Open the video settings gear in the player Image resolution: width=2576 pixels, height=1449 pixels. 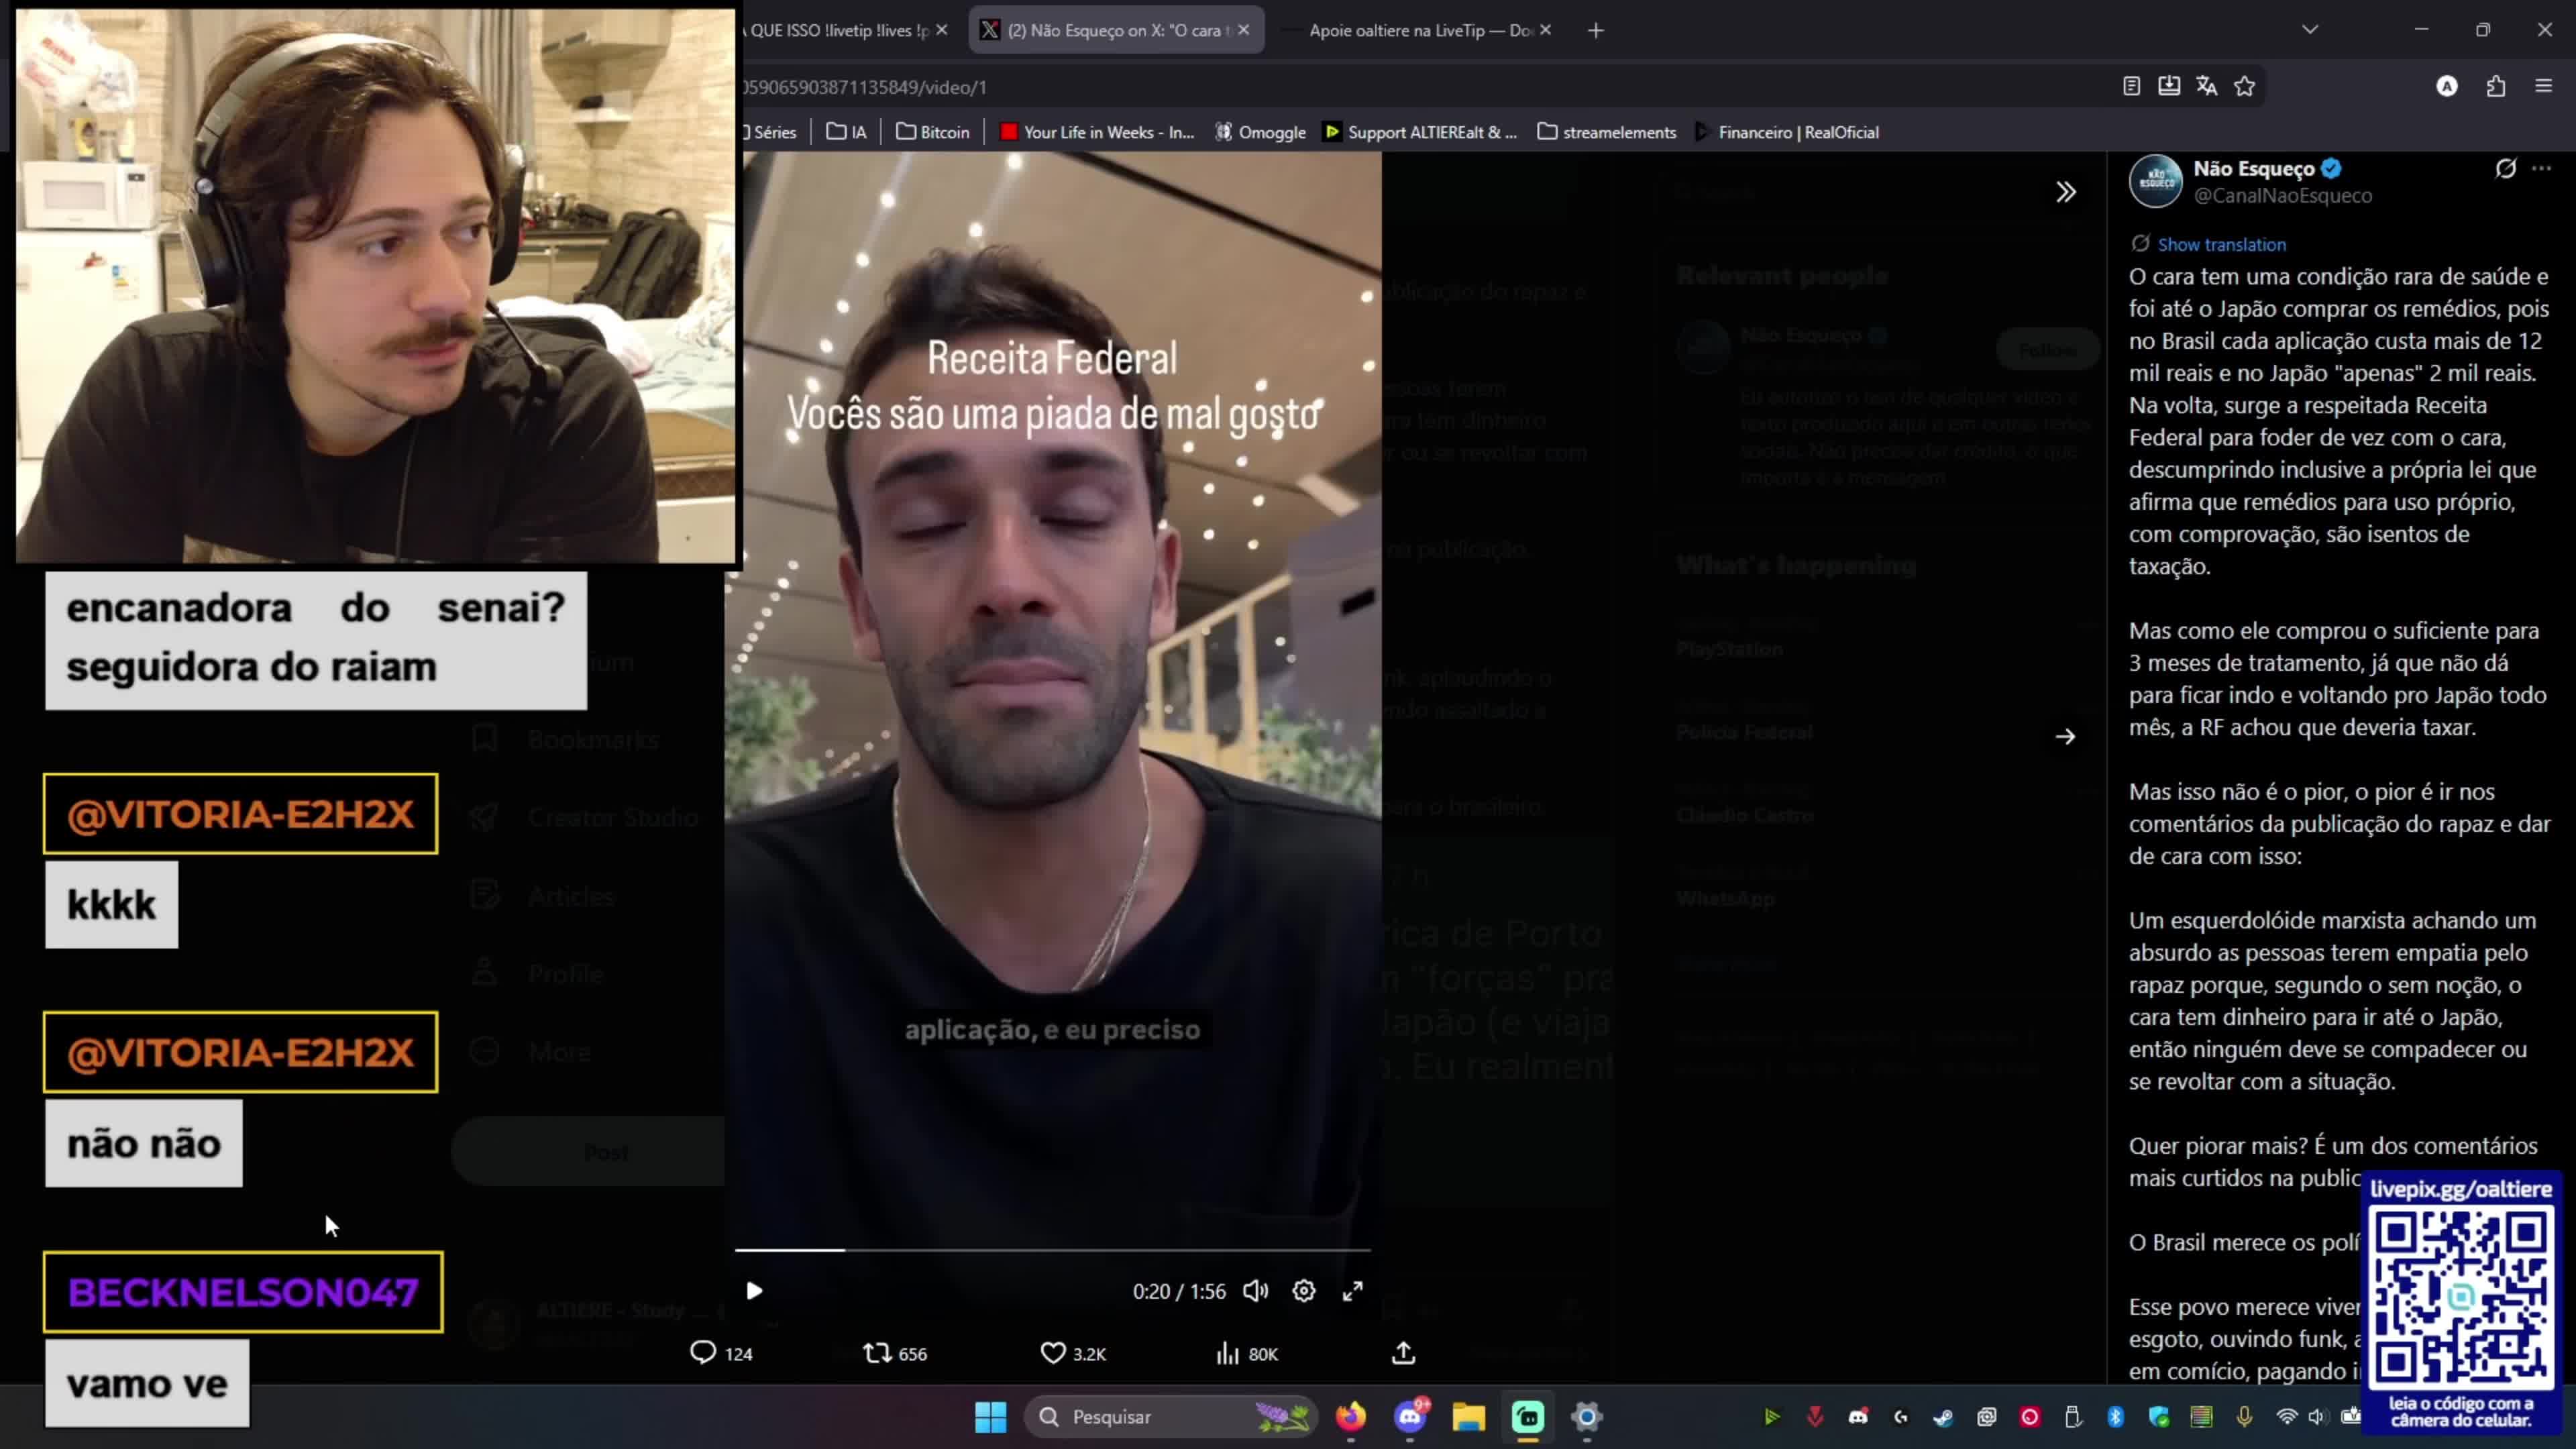click(1304, 1291)
